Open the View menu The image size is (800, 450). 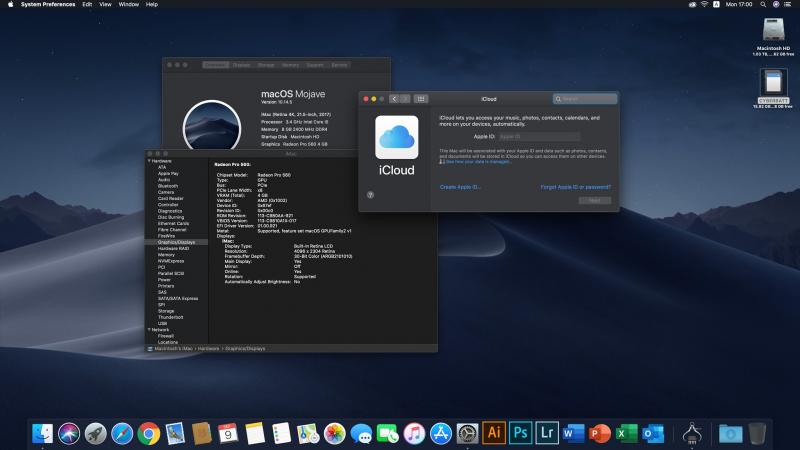coord(105,4)
